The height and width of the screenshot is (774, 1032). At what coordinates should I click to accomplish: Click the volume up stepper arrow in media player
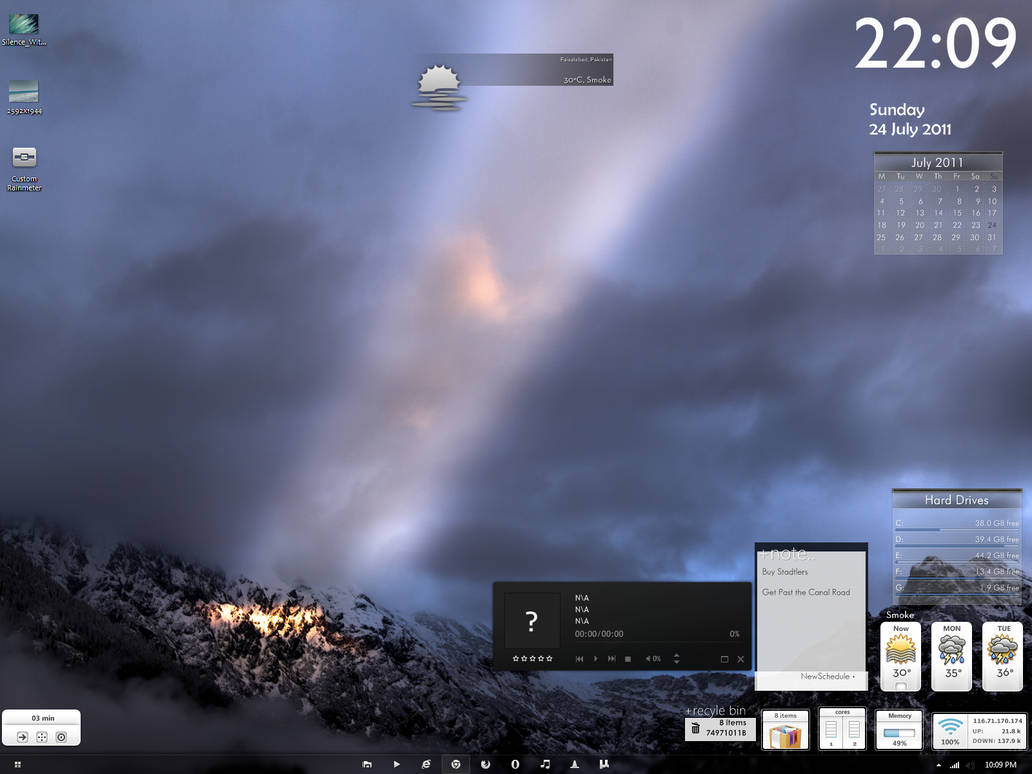point(677,655)
